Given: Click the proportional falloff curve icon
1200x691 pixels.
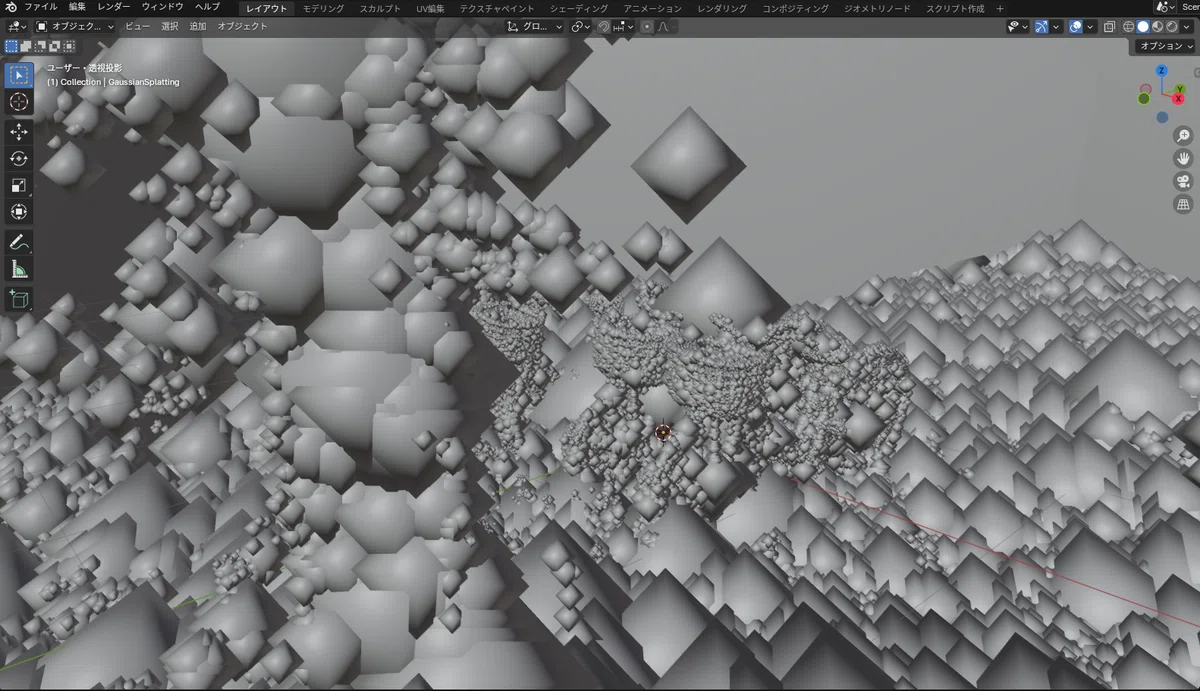Looking at the screenshot, I should pyautogui.click(x=663, y=27).
